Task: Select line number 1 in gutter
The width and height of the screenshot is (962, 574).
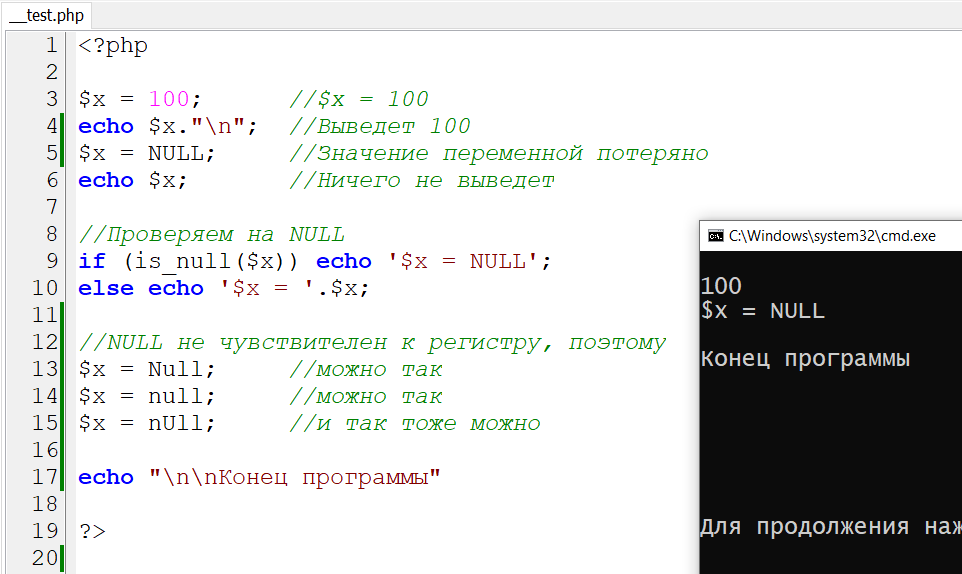Action: point(52,45)
